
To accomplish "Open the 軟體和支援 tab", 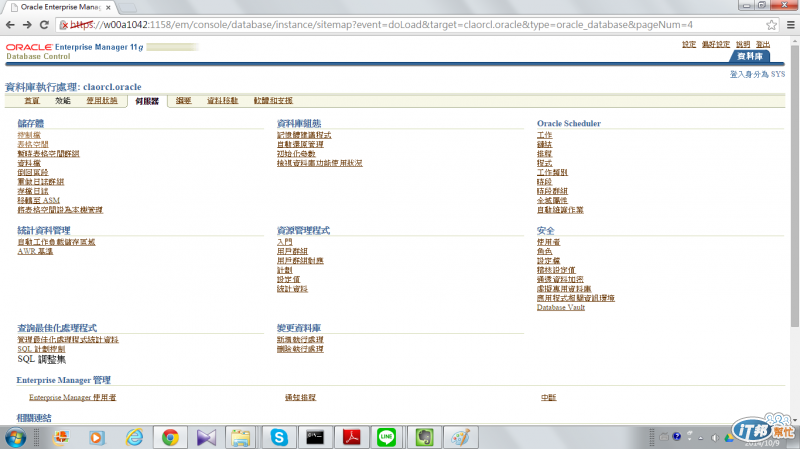I will click(273, 101).
